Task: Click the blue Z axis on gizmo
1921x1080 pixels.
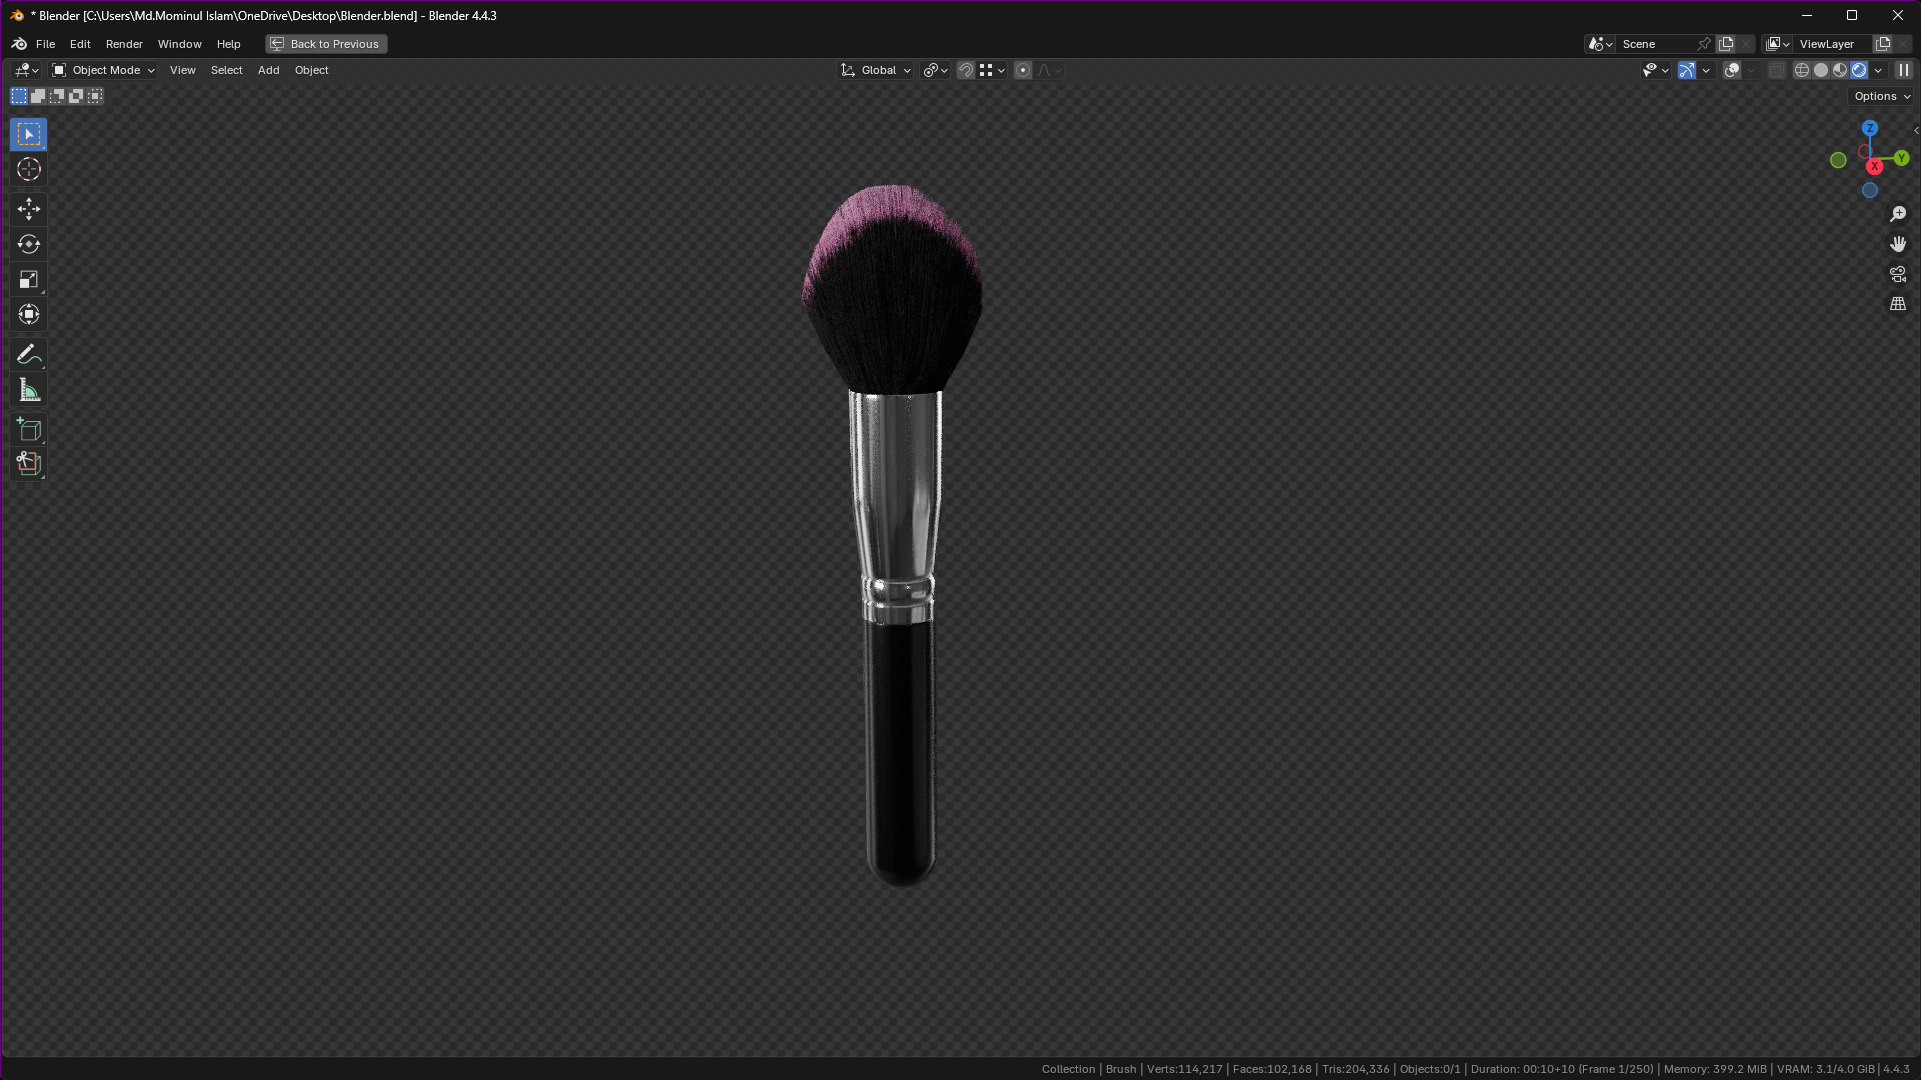Action: tap(1870, 128)
